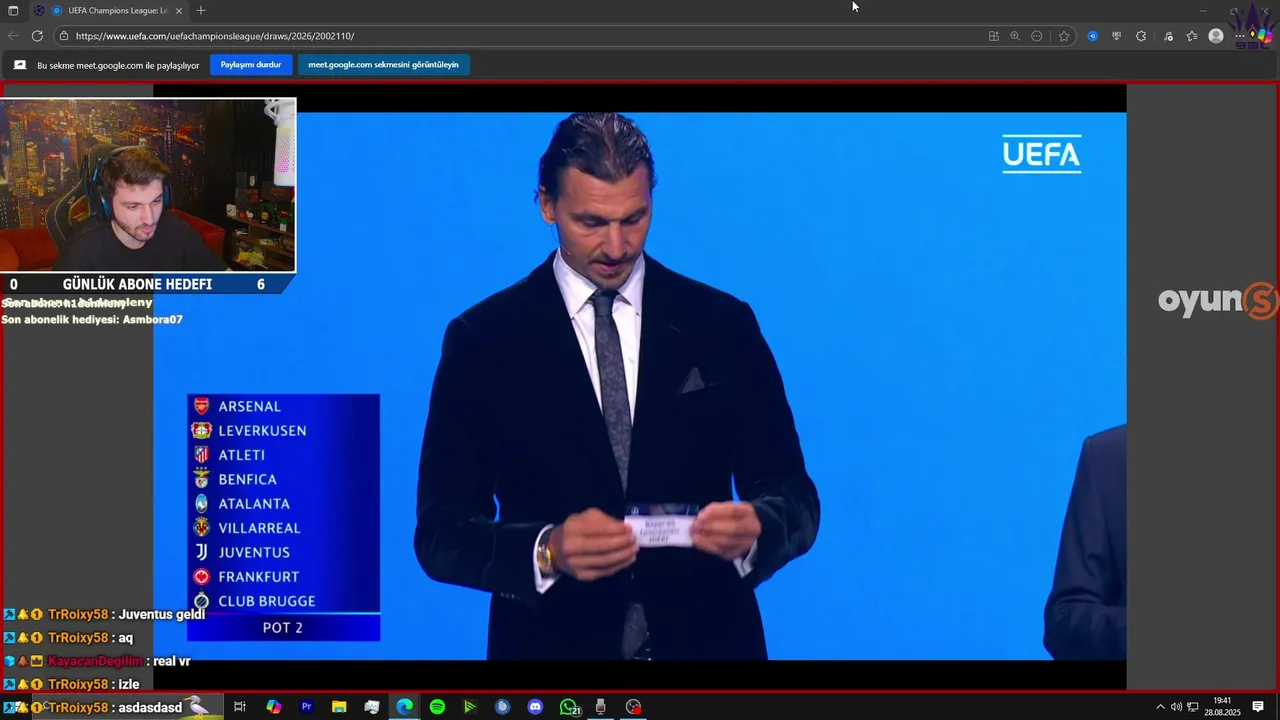Open the notification center icon
This screenshot has height=720, width=1280.
click(x=1258, y=707)
